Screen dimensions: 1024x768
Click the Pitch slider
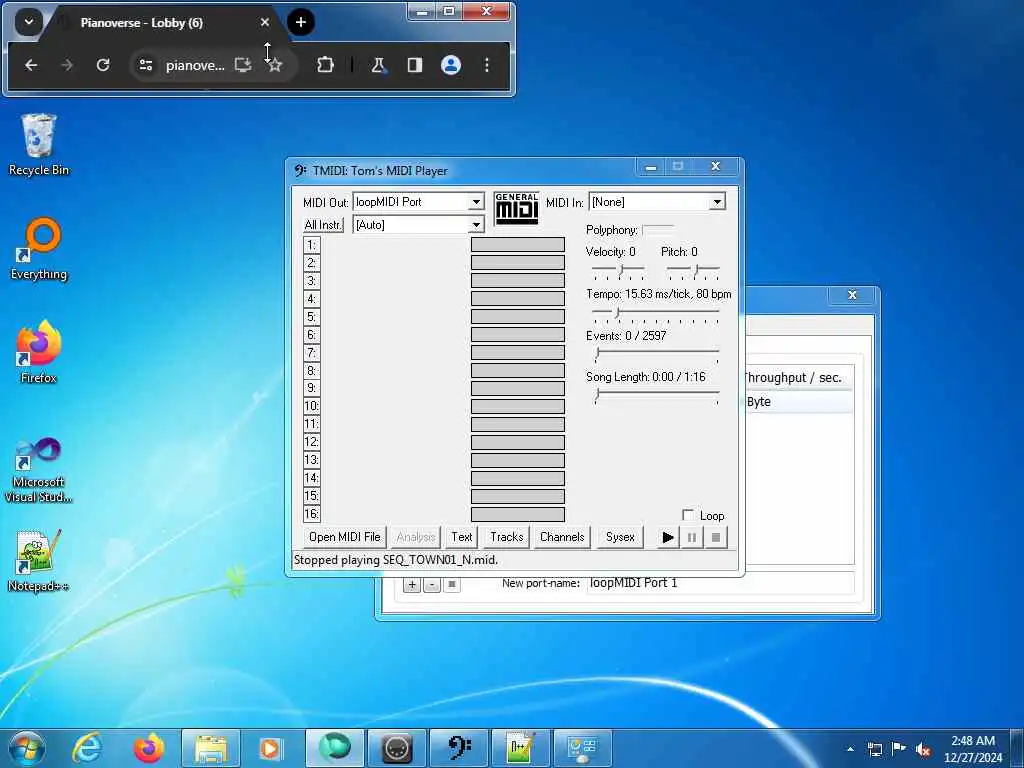point(693,271)
